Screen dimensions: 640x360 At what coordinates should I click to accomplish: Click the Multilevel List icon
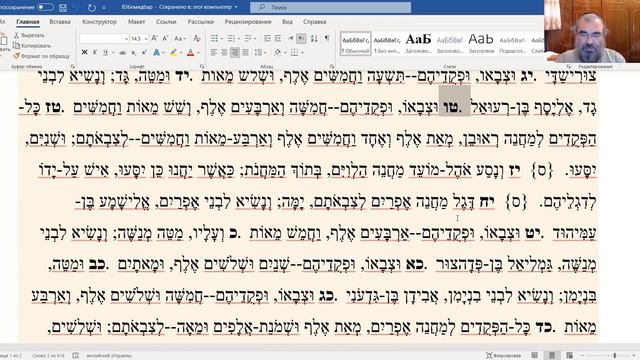[247, 38]
